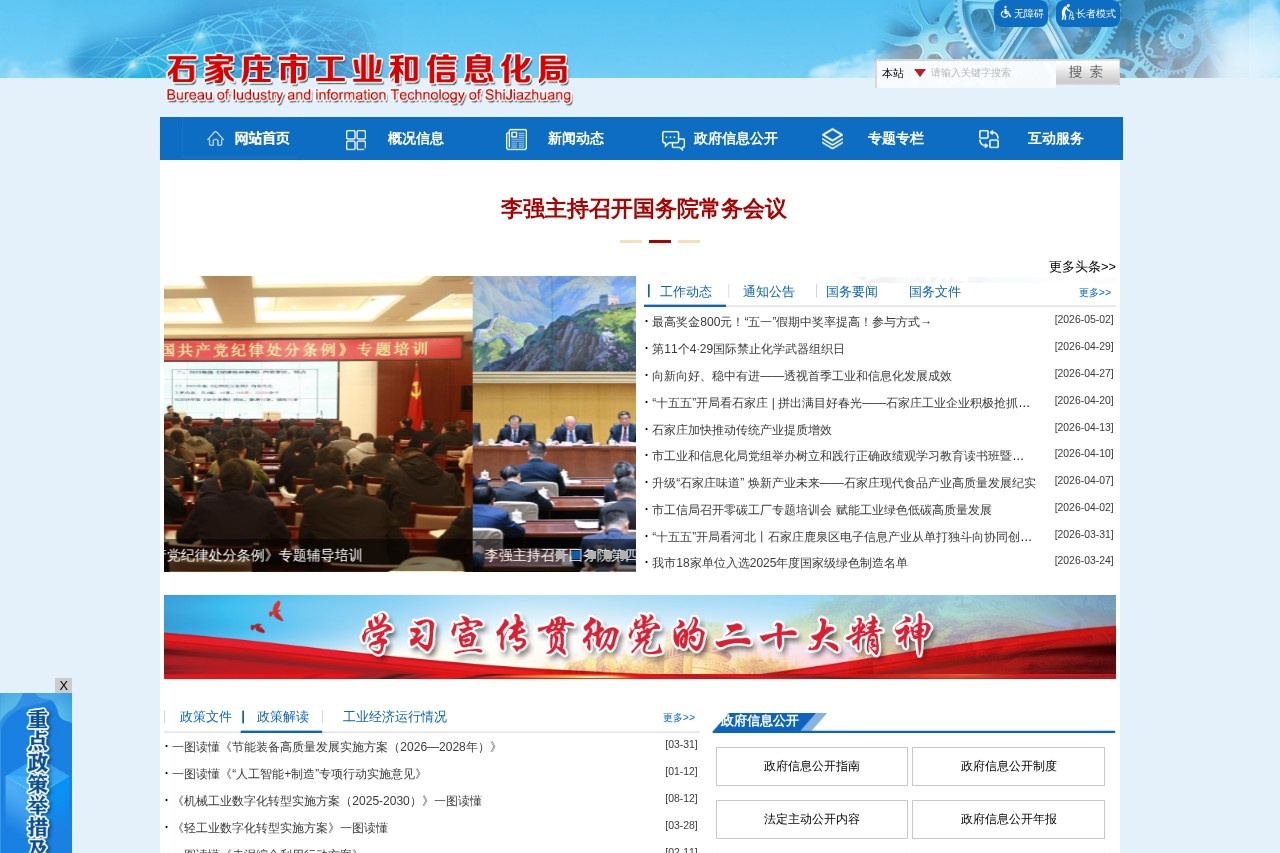Open the State Council meeting slideshow photo

554,424
